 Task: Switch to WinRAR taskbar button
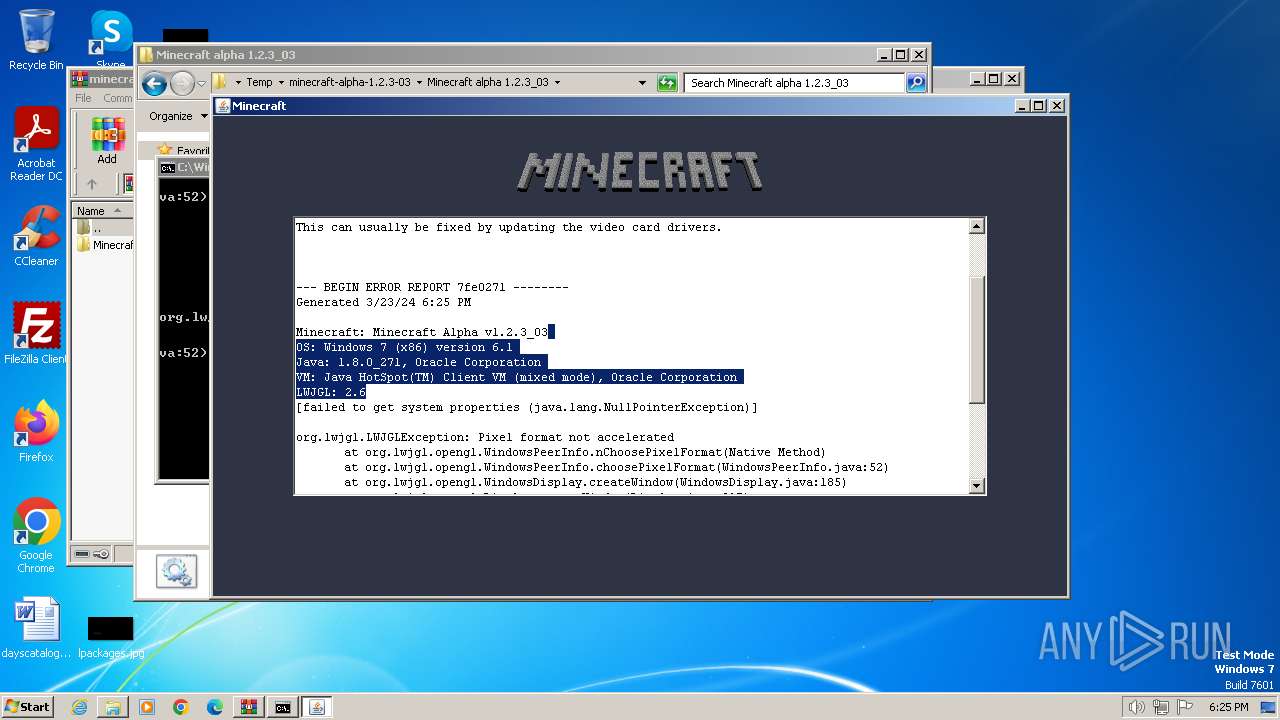249,707
